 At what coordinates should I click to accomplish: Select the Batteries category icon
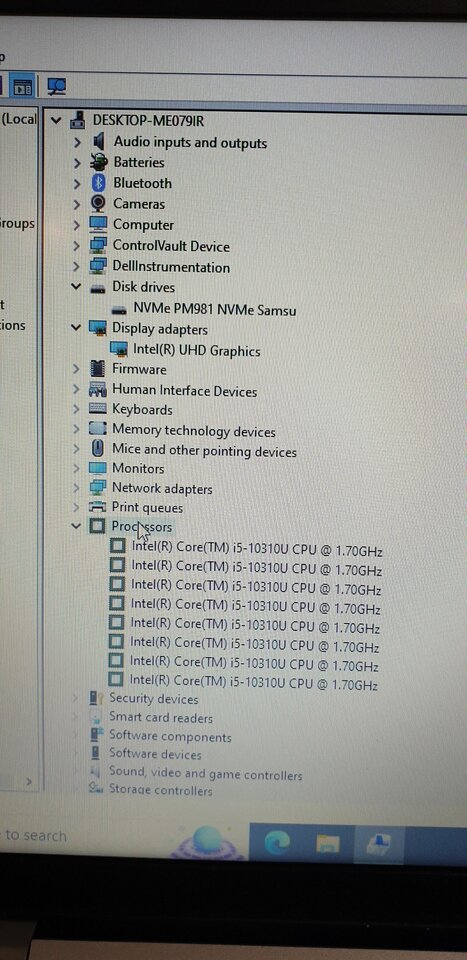click(98, 162)
